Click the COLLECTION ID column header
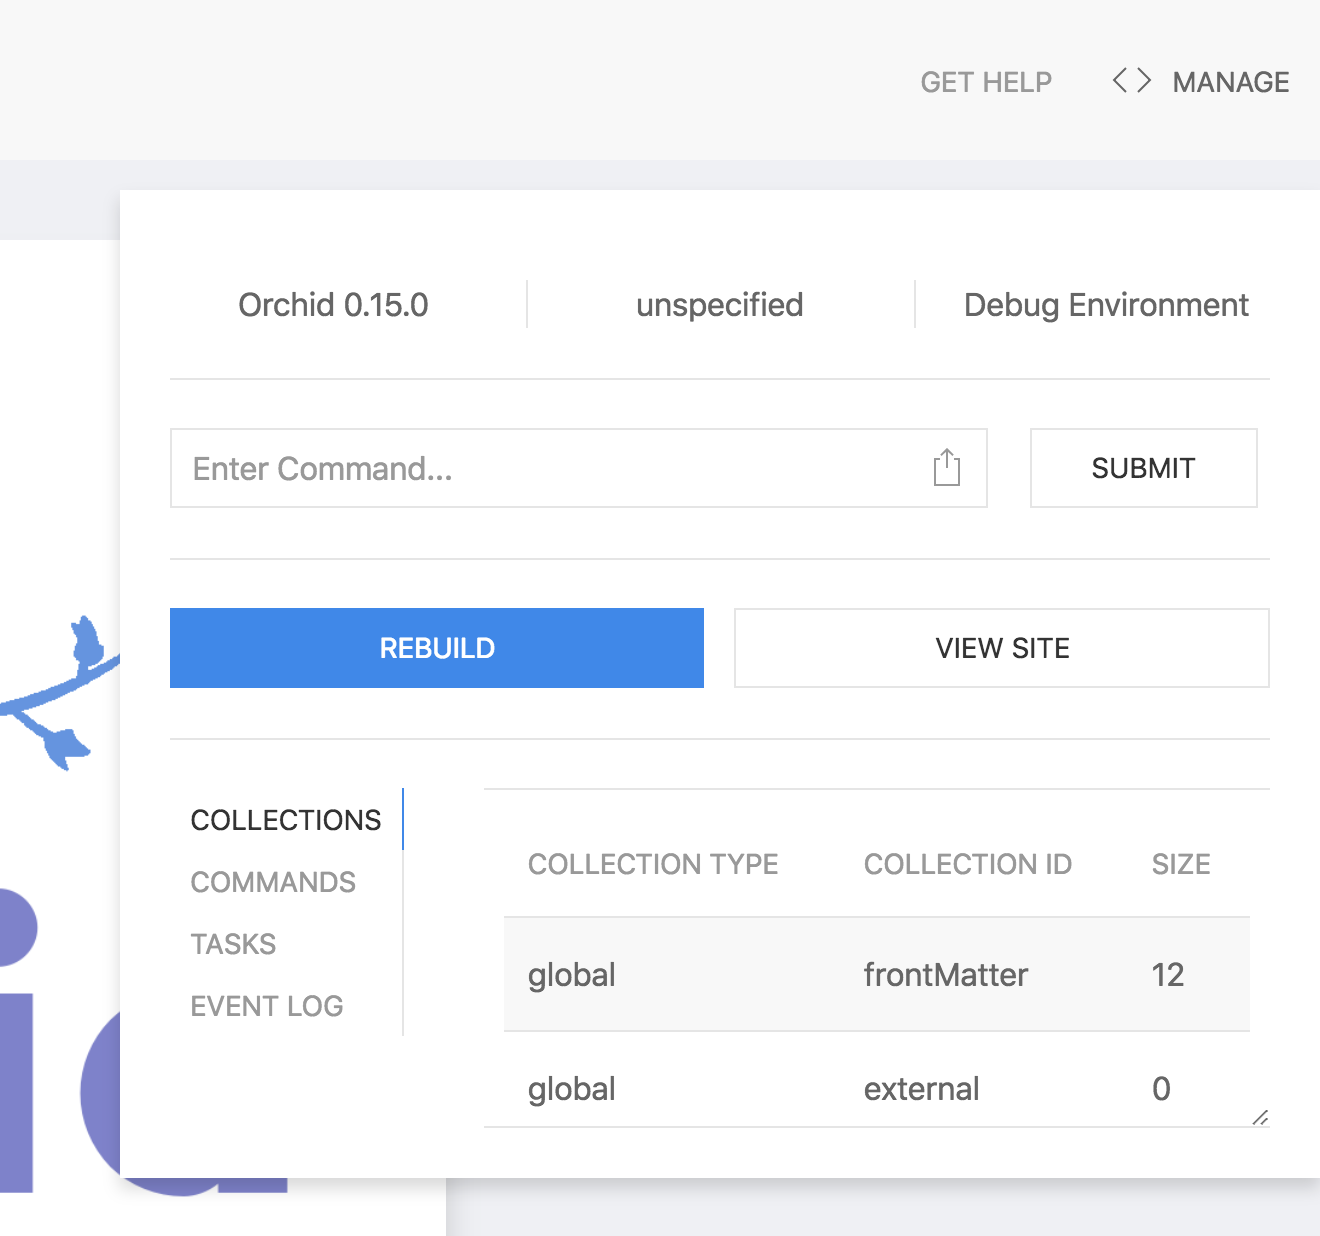The image size is (1320, 1236). (x=968, y=864)
